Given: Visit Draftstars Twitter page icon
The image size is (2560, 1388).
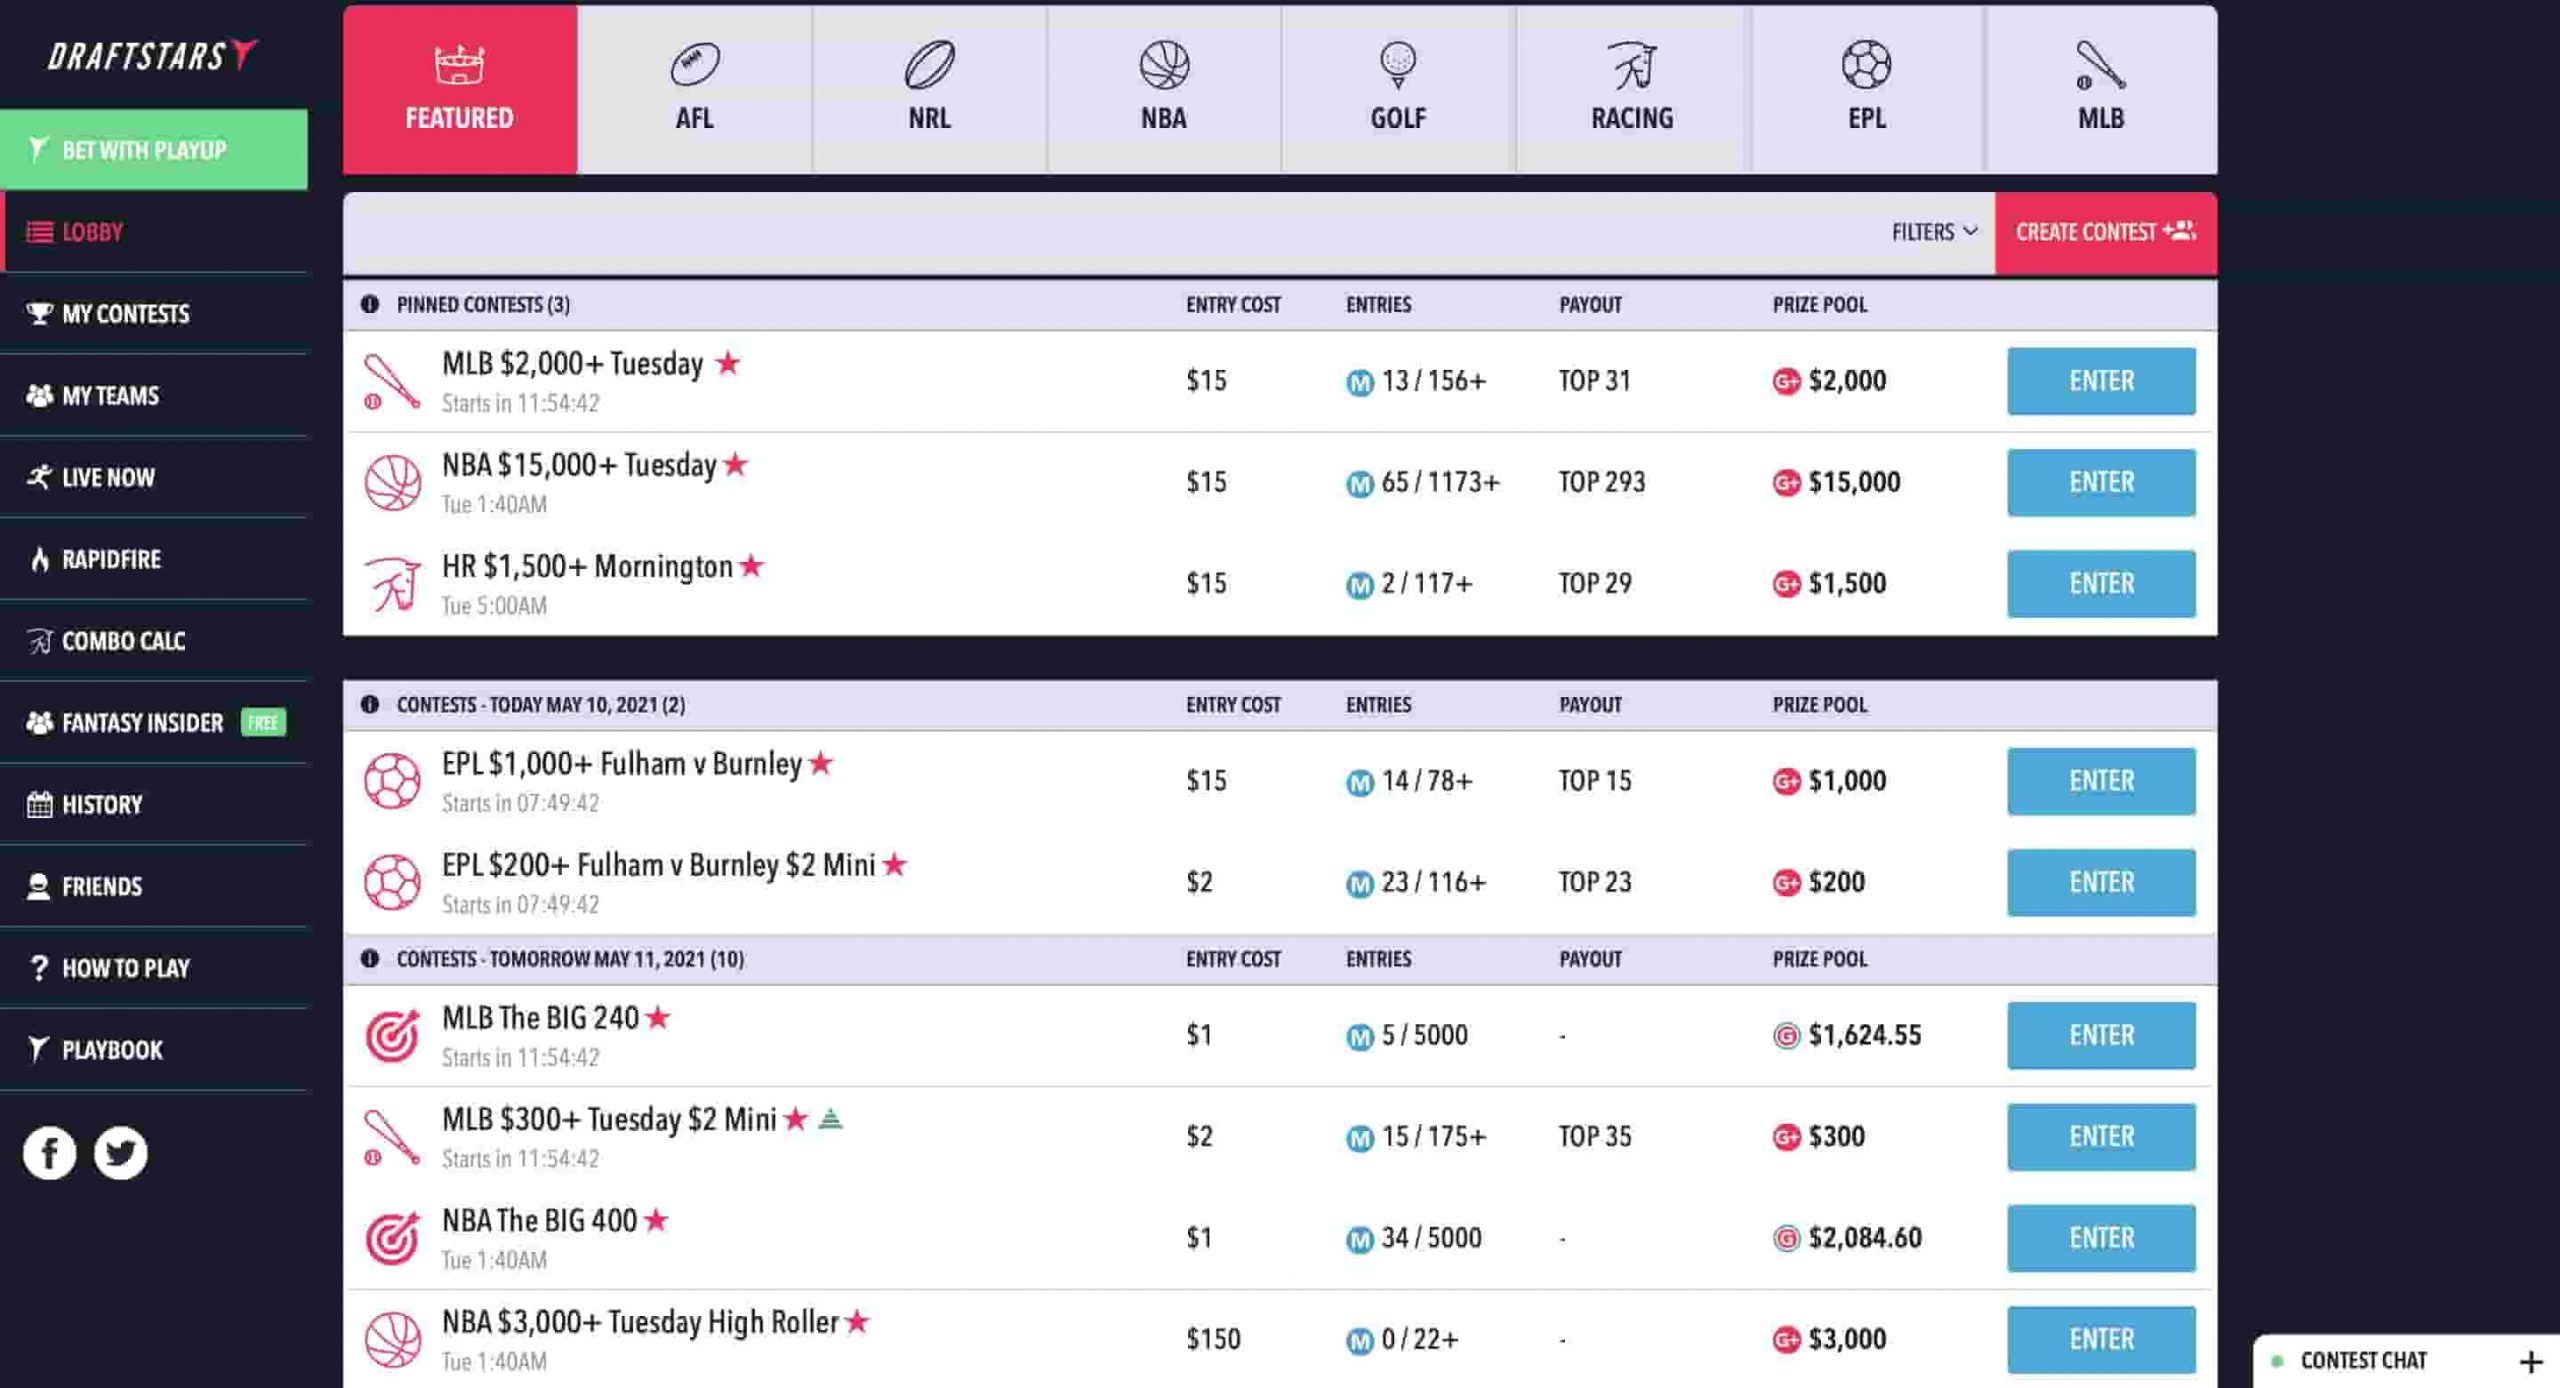Looking at the screenshot, I should click(x=120, y=1153).
